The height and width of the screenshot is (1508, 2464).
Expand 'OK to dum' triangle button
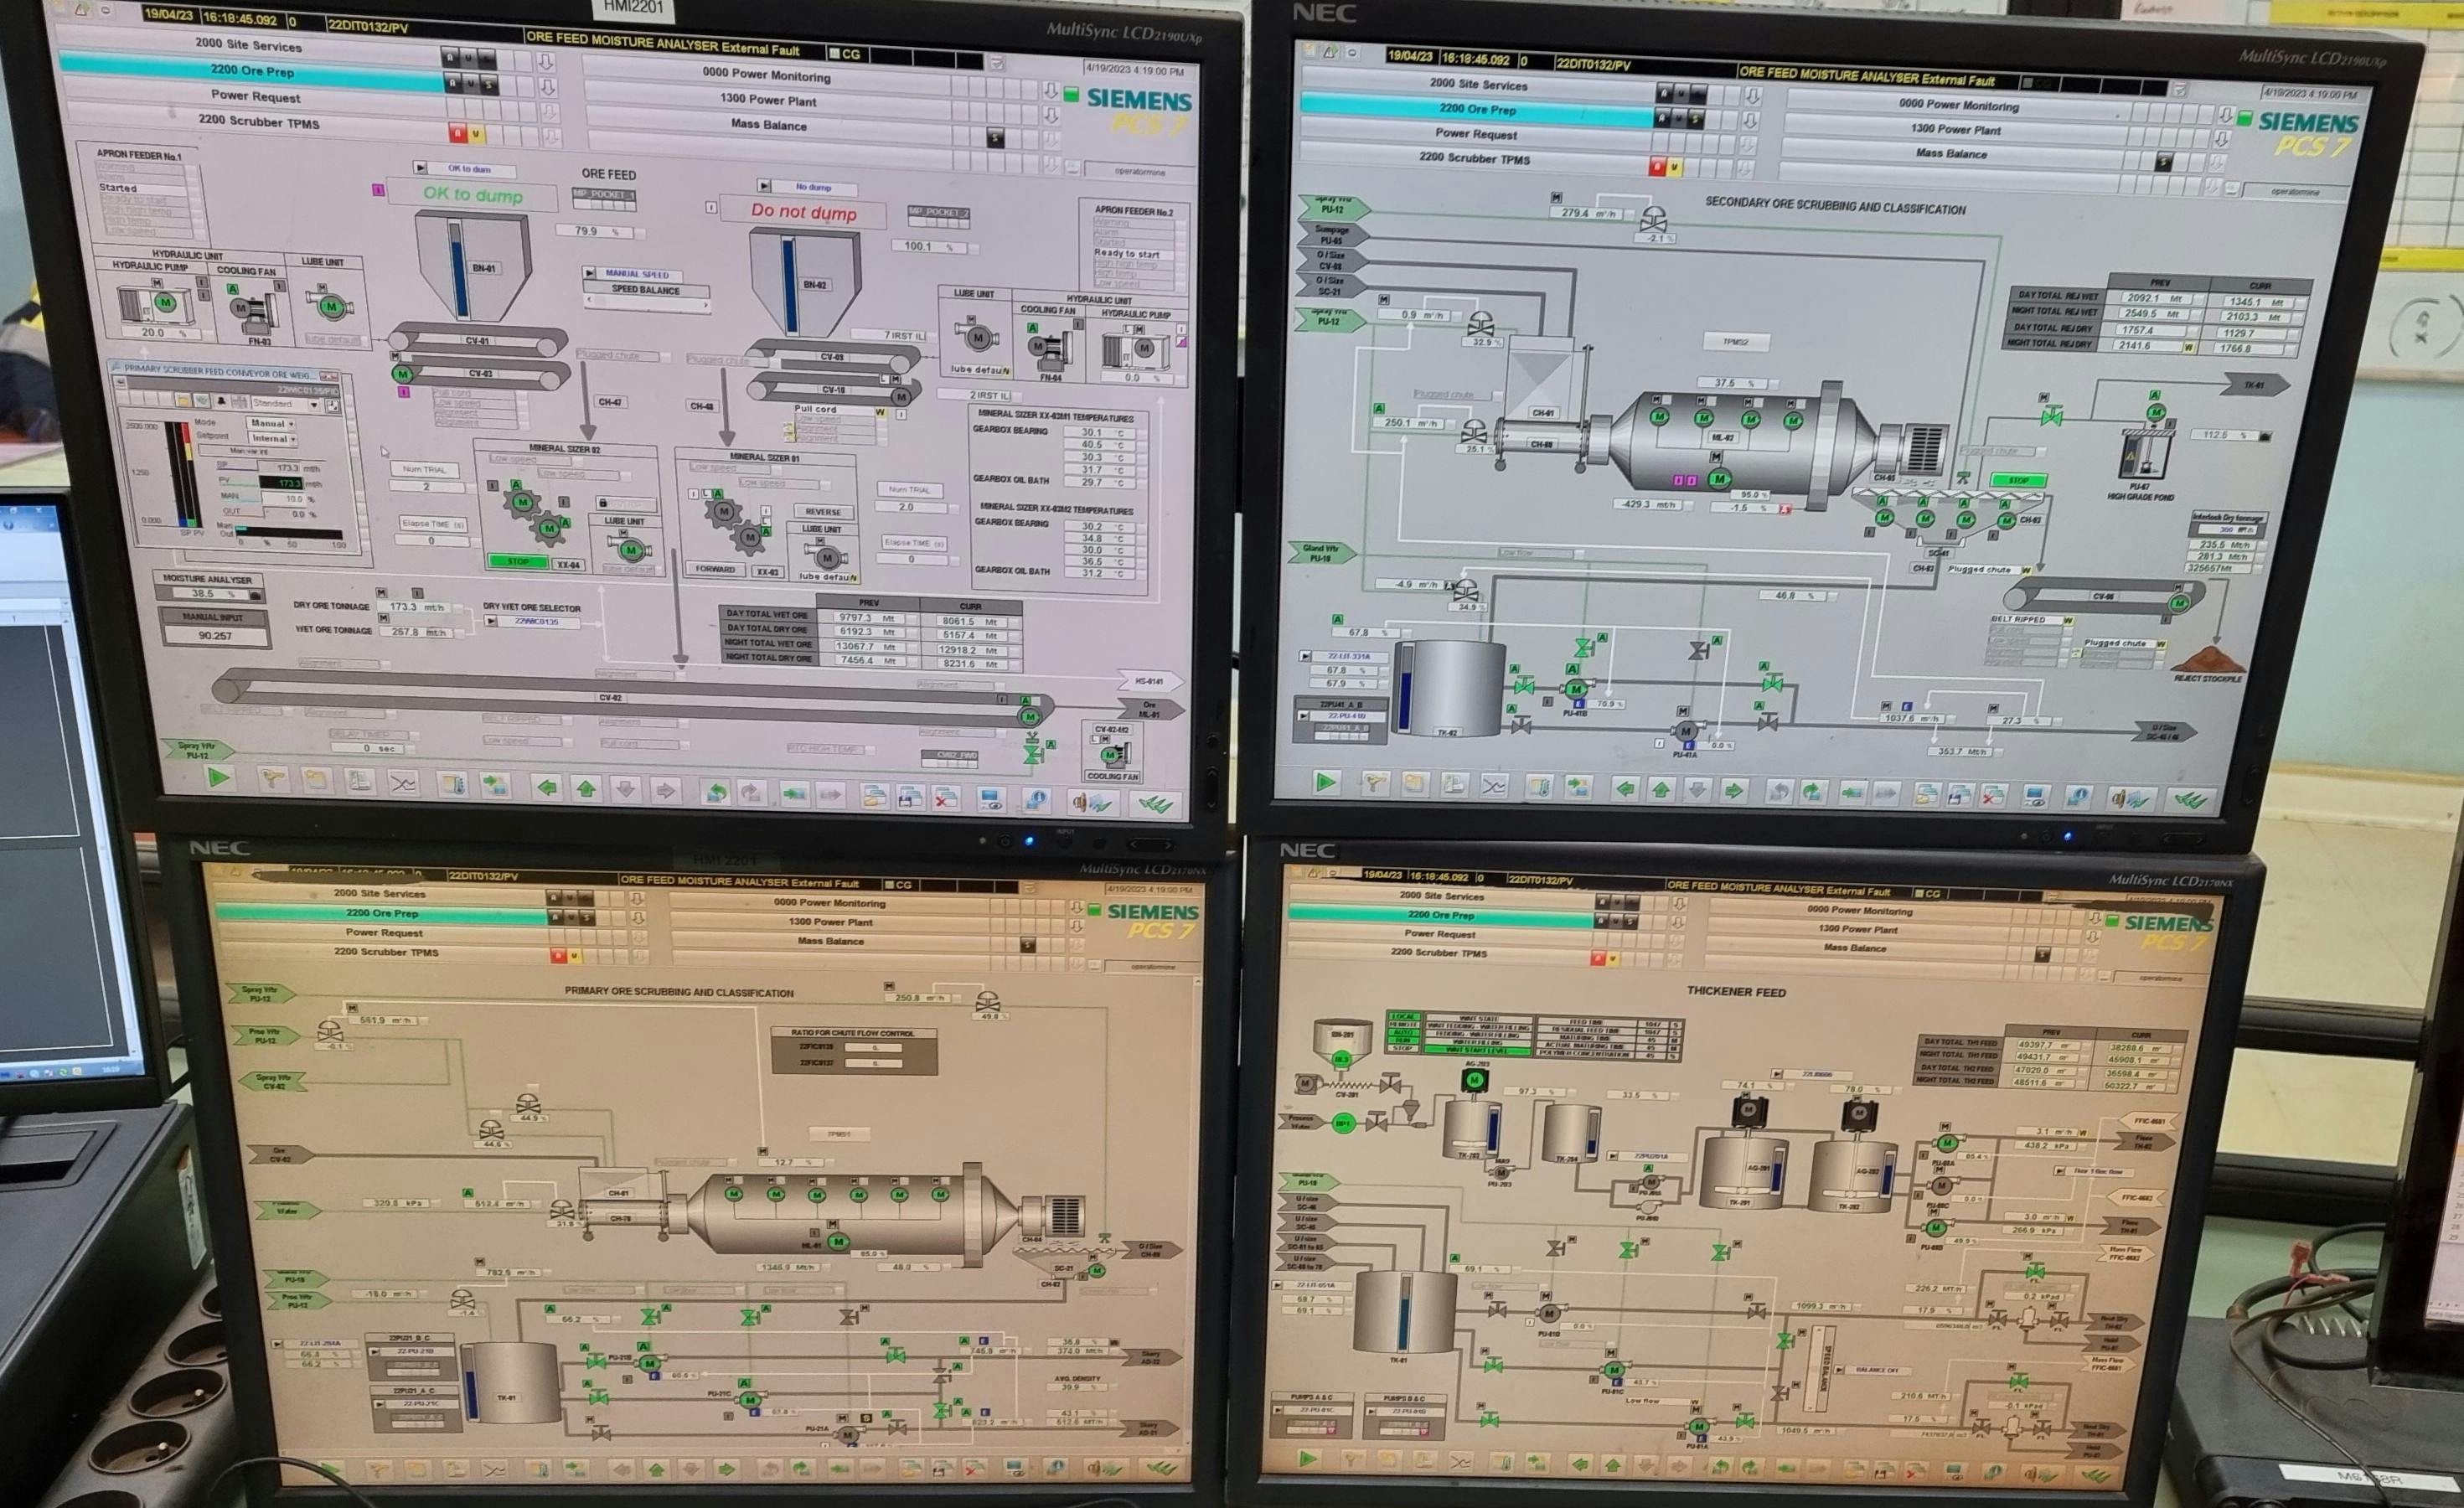421,167
